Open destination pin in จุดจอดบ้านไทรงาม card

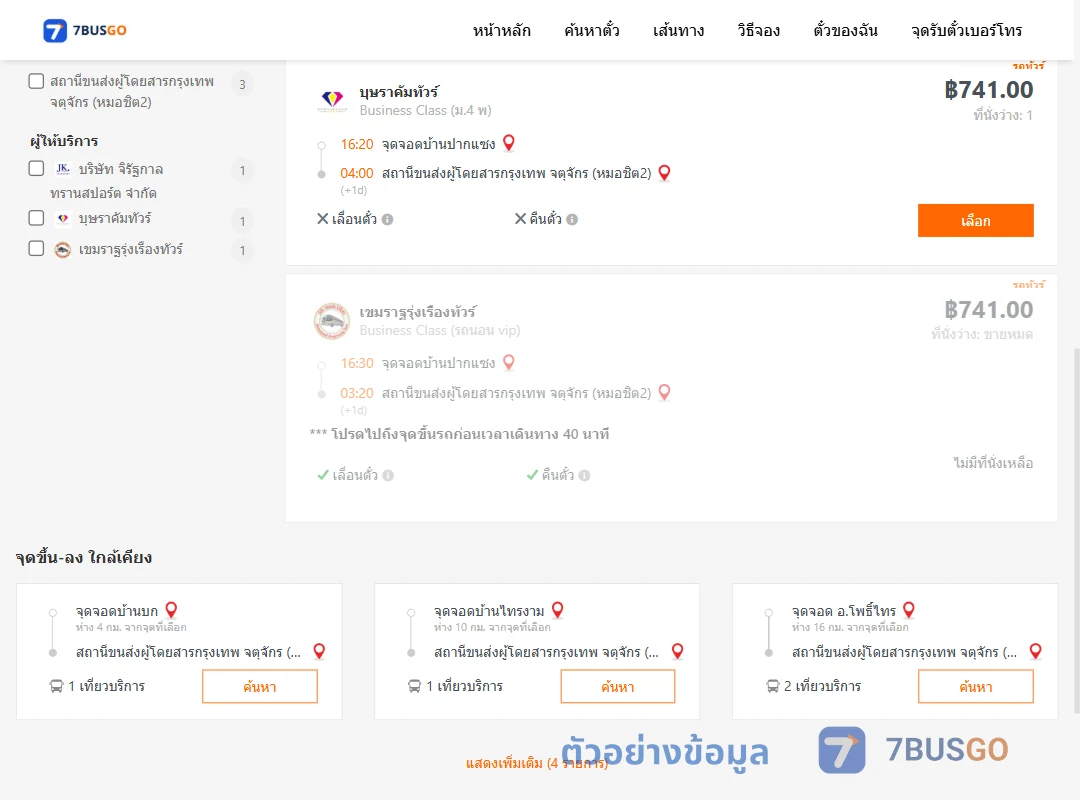tap(678, 651)
